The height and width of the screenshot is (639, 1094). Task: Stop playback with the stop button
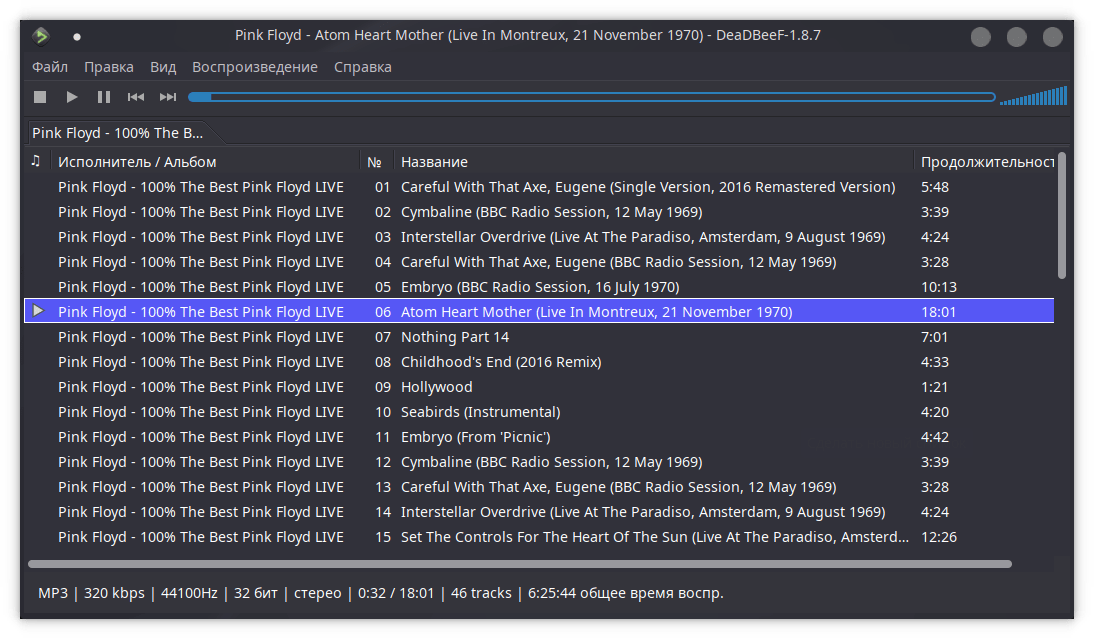pyautogui.click(x=40, y=97)
